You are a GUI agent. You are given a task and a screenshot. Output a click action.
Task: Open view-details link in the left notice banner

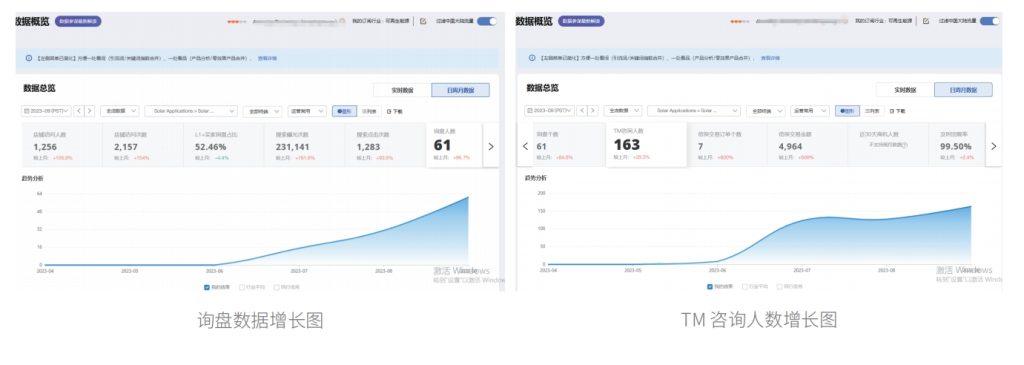pyautogui.click(x=267, y=58)
